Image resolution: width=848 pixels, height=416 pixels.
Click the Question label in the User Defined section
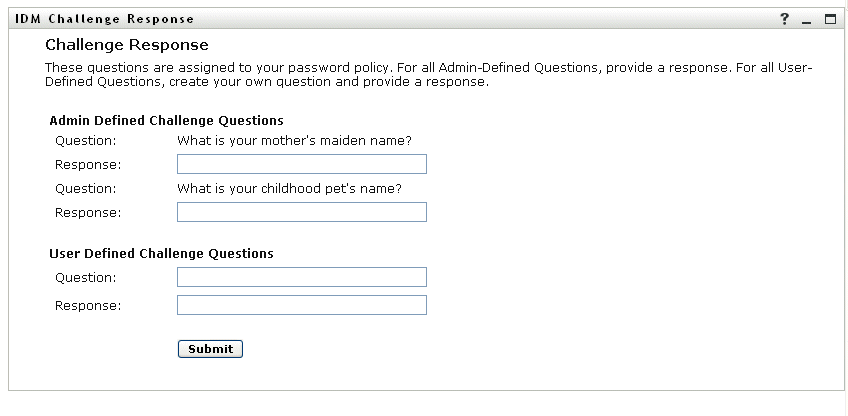[86, 278]
